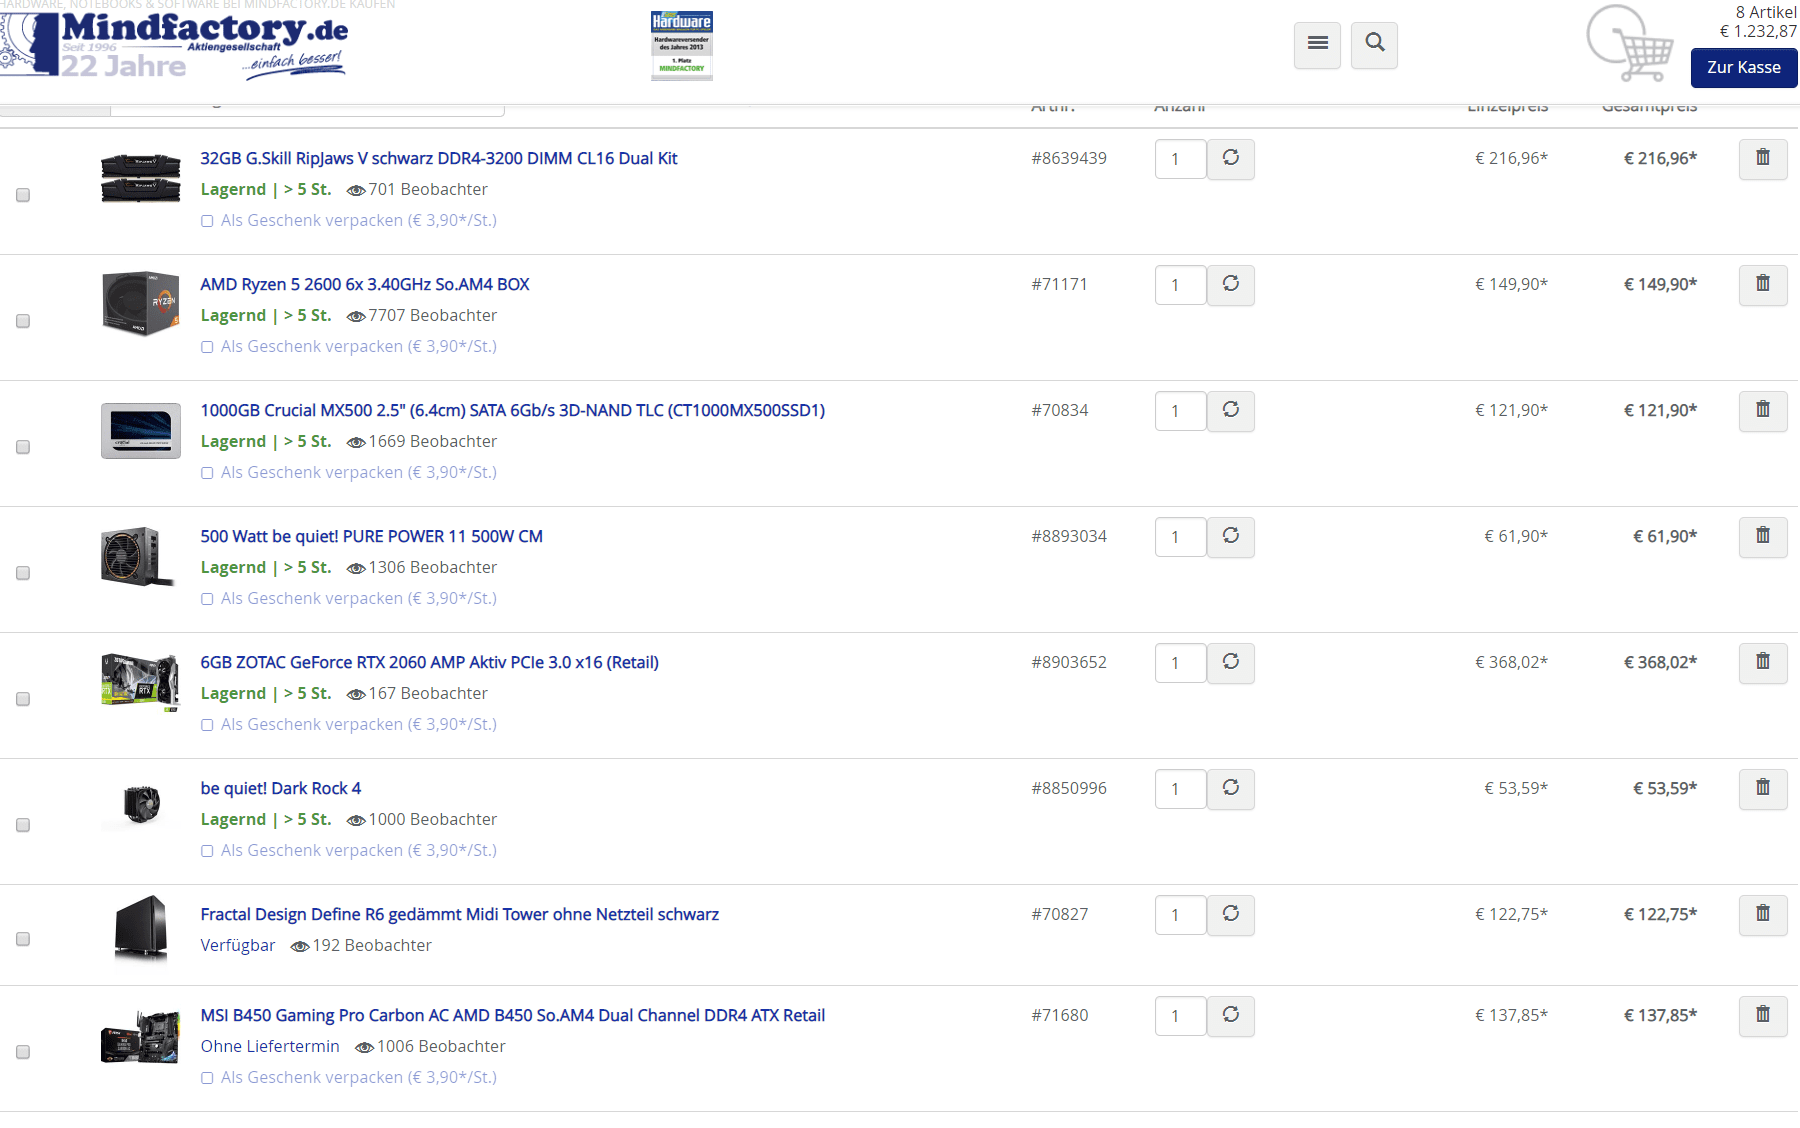Open 1000GB Crucial MX500 product link
Viewport: 1800px width, 1128px height.
pos(513,410)
